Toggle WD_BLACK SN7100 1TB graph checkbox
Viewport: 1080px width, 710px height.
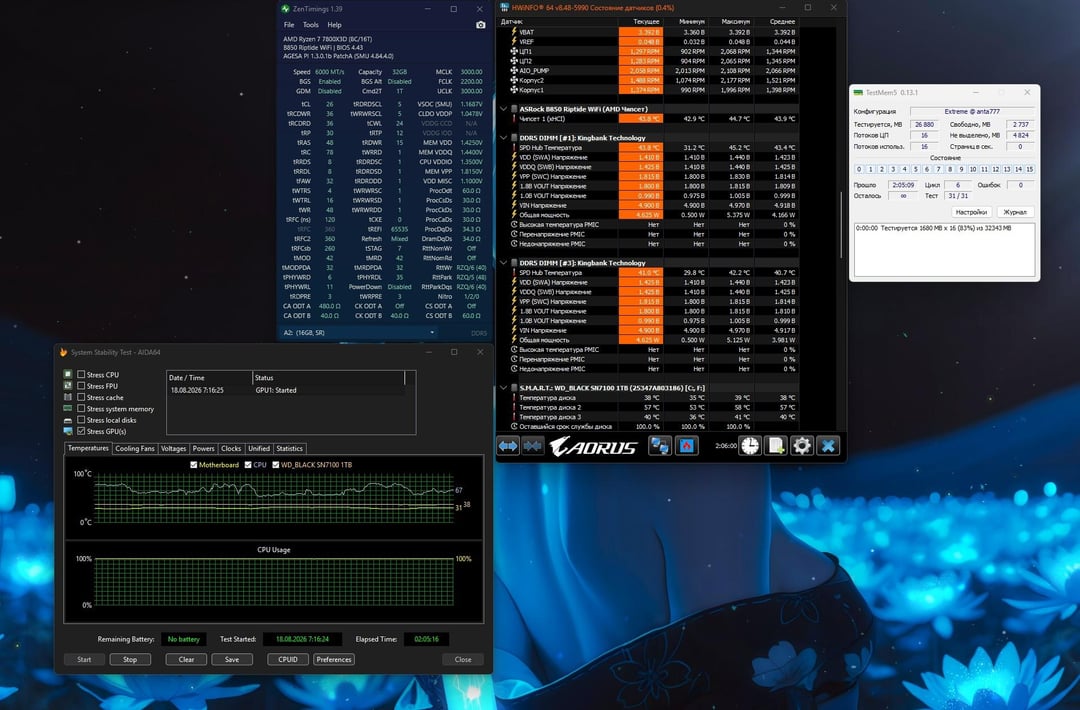click(x=276, y=465)
